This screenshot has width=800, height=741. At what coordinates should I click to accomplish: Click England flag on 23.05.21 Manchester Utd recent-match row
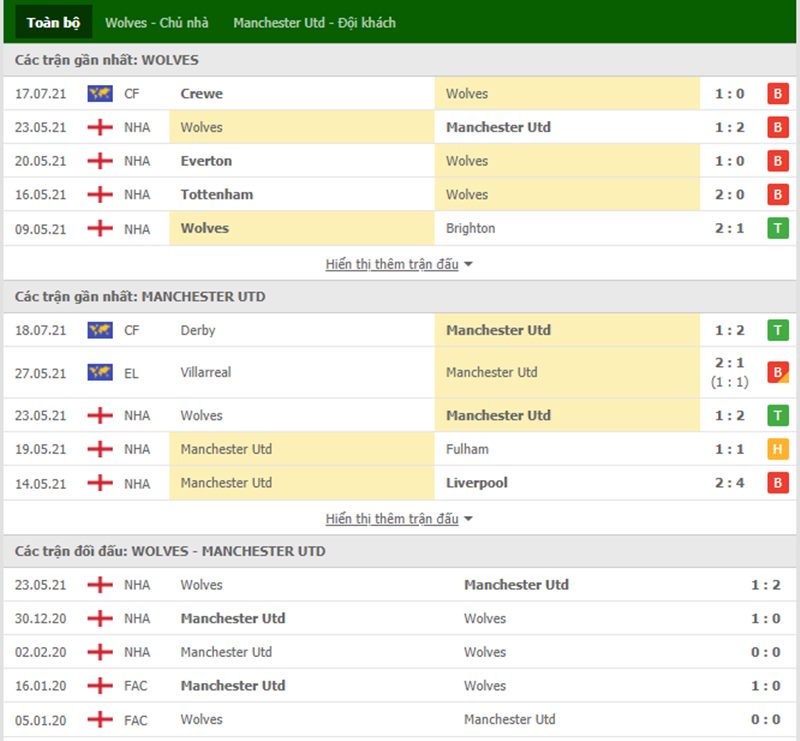click(x=100, y=415)
